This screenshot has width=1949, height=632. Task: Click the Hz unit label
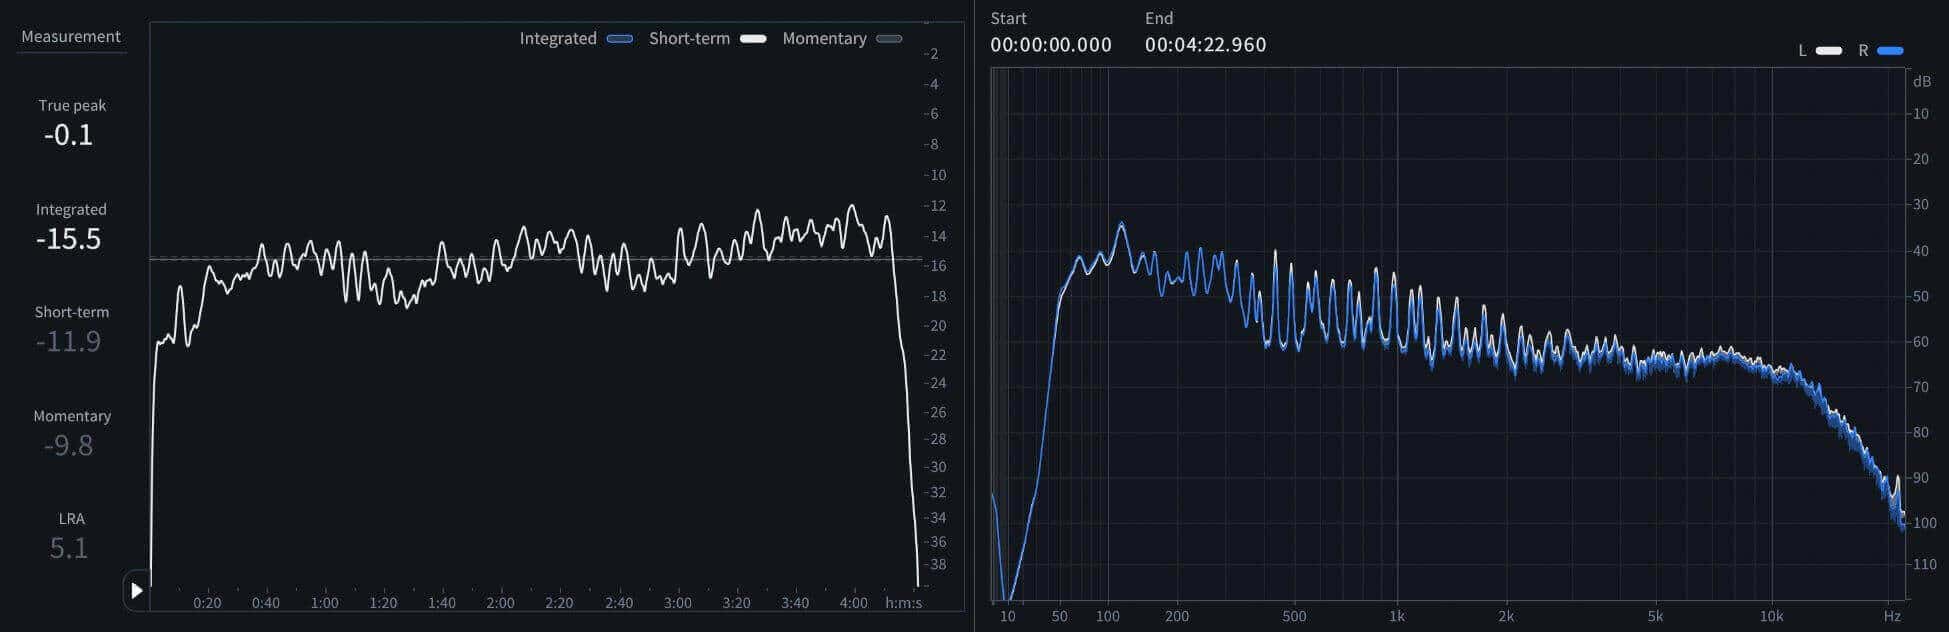(x=1892, y=616)
